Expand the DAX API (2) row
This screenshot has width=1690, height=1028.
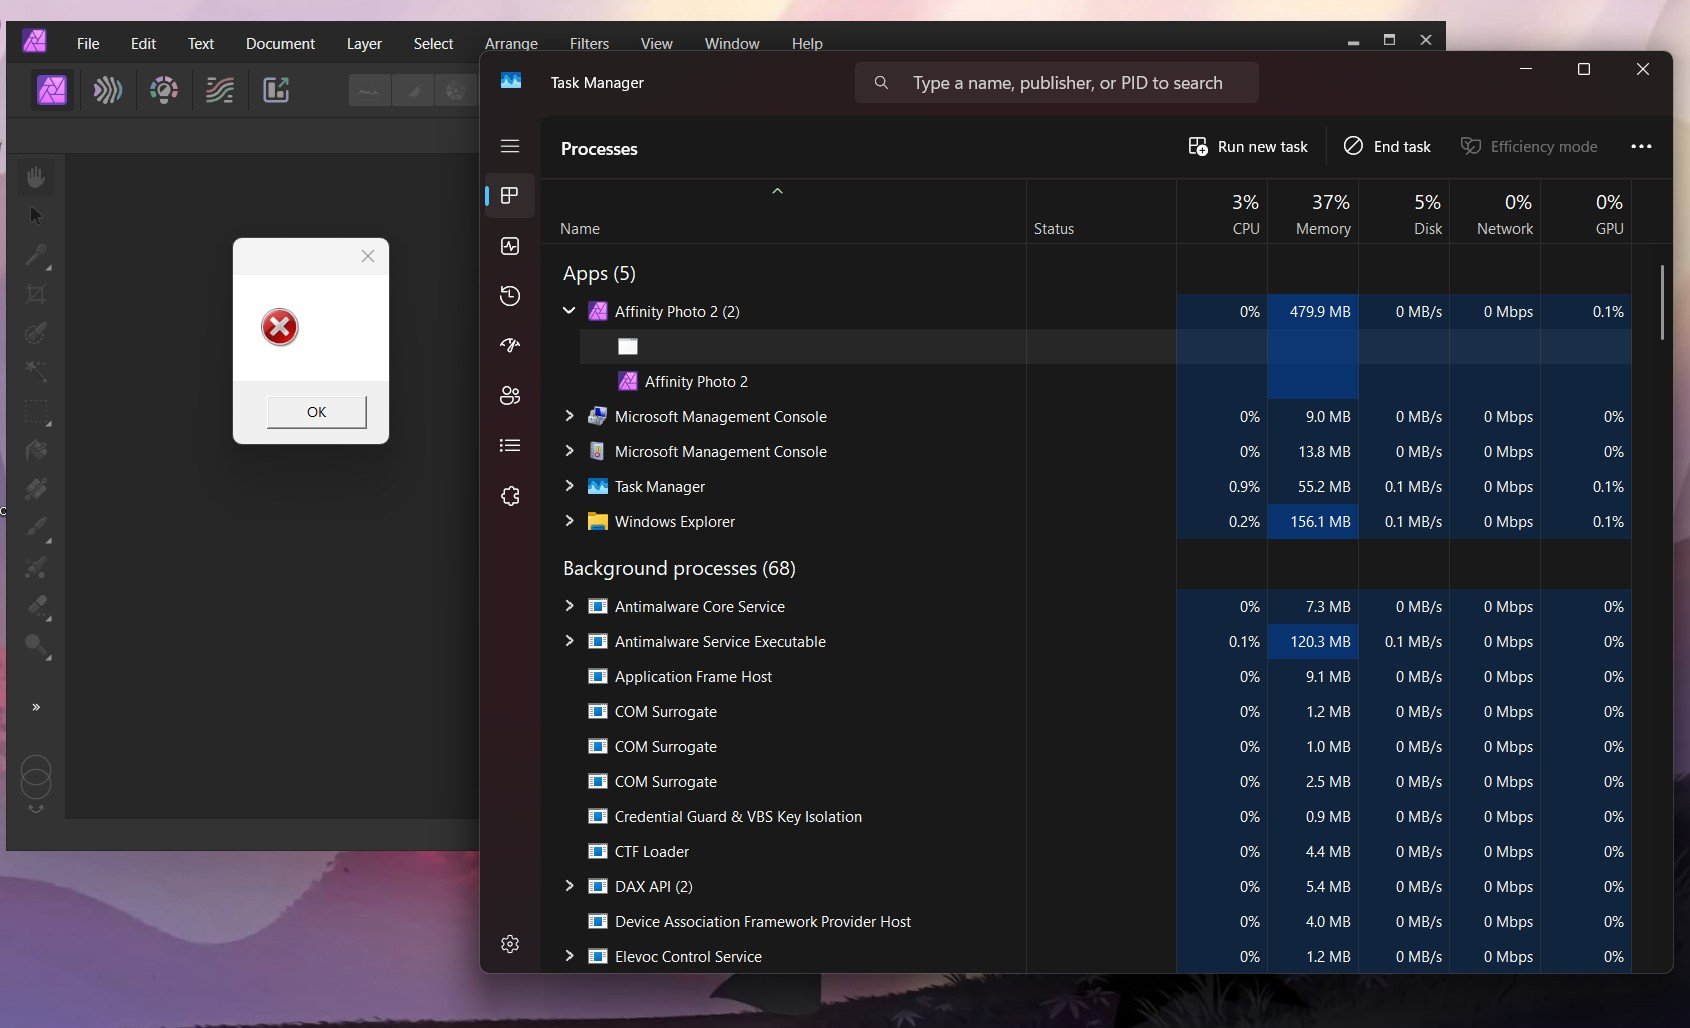click(569, 886)
